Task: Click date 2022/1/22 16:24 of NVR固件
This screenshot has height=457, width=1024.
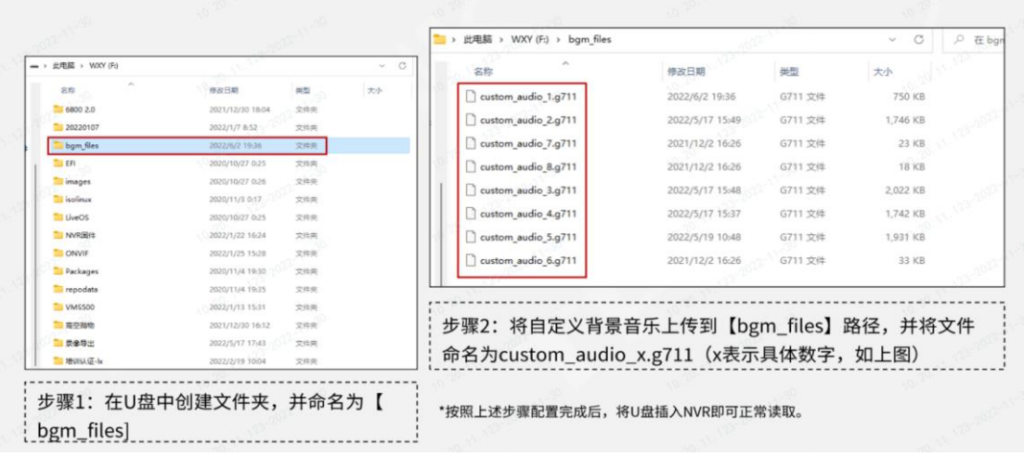Action: (237, 235)
